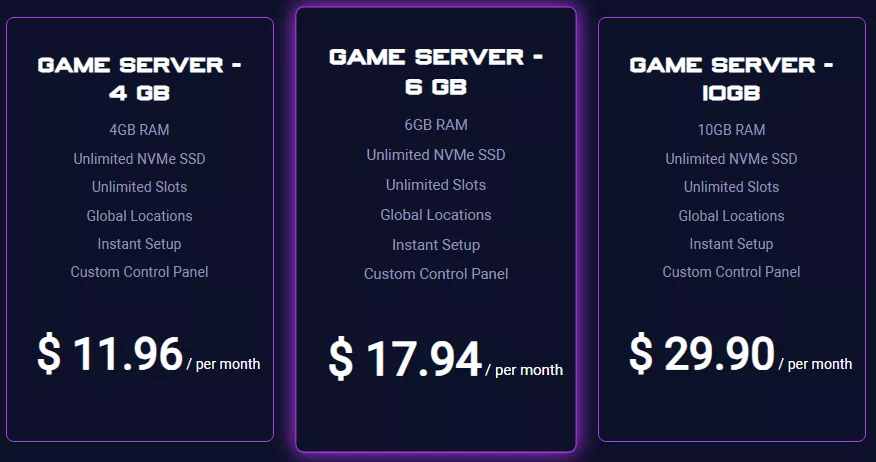This screenshot has height=462, width=876.
Task: Click Global Locations in 4 GB plan
Action: pos(139,216)
